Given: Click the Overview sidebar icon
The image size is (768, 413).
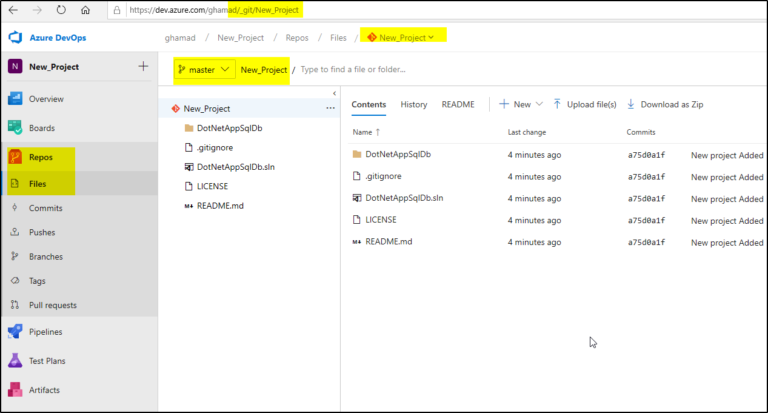Looking at the screenshot, I should tap(16, 99).
